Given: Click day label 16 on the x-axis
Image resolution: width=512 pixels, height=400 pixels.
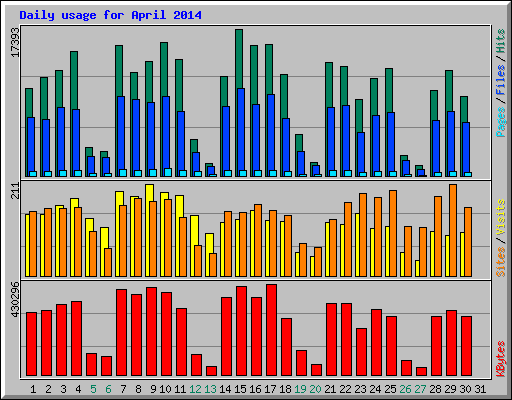Looking at the screenshot, I should 255,389.
